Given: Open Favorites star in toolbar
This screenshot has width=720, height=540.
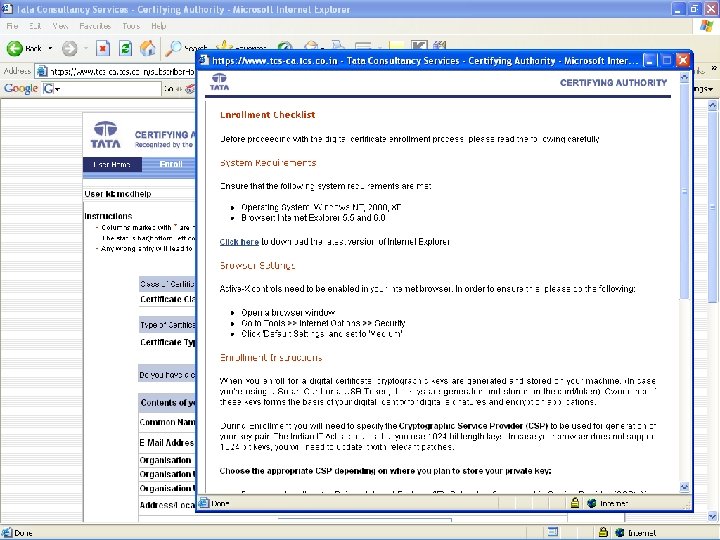Looking at the screenshot, I should point(224,45).
